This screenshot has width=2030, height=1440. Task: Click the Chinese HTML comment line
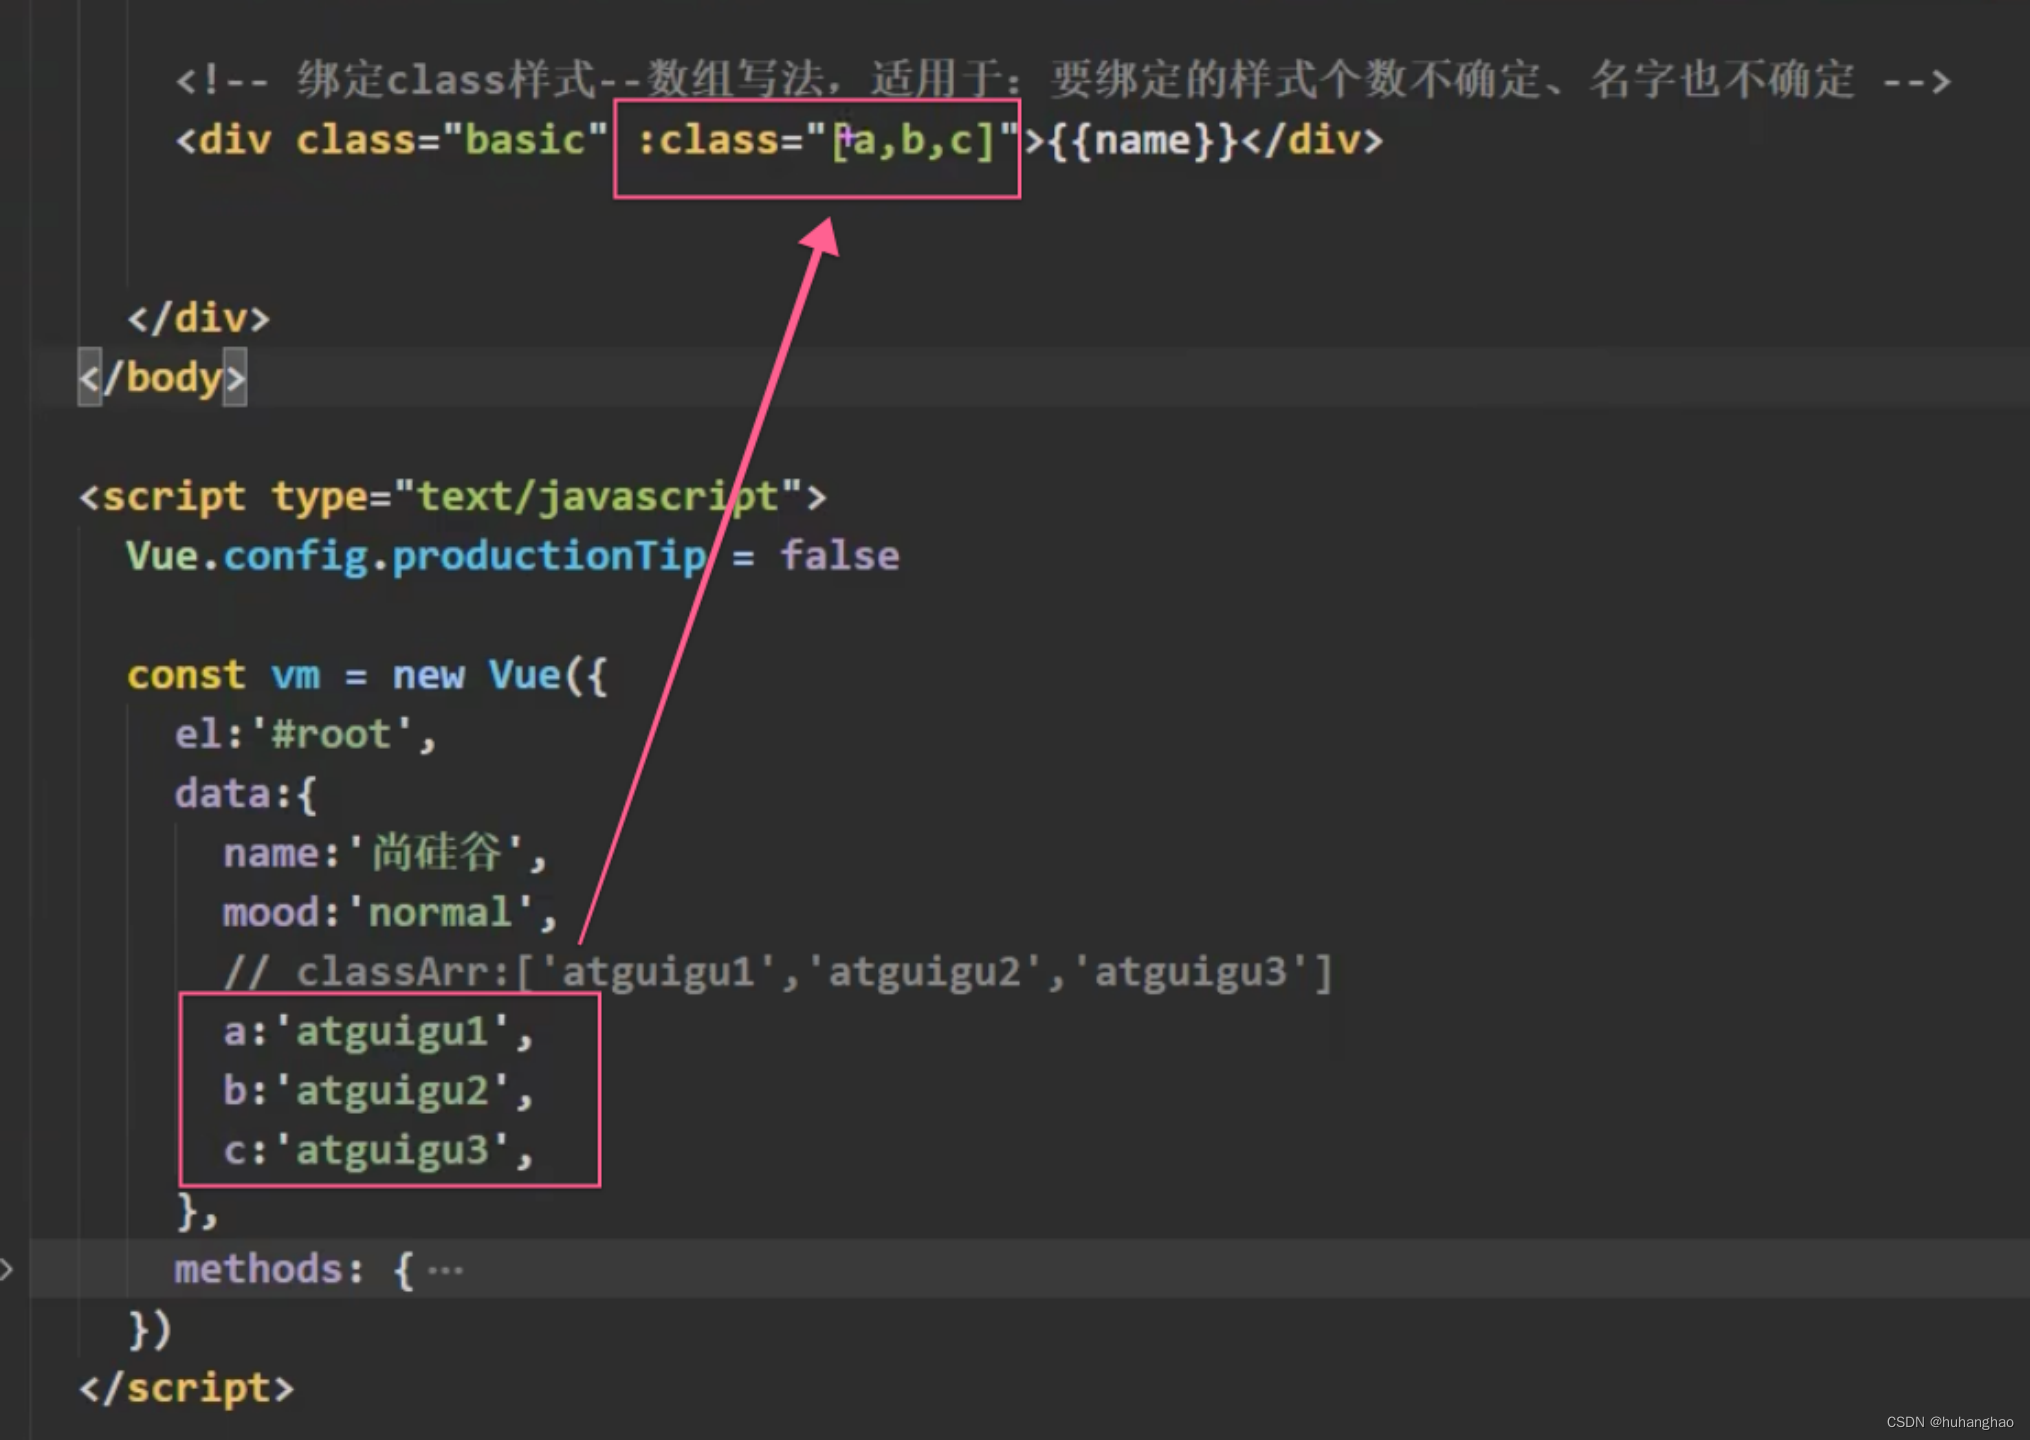[x=1062, y=80]
